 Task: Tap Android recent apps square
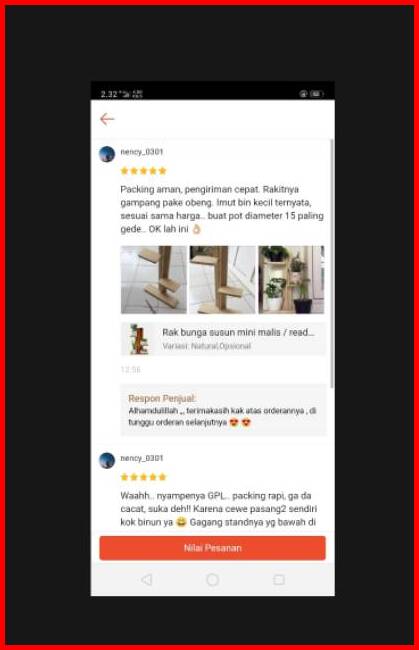click(x=279, y=580)
